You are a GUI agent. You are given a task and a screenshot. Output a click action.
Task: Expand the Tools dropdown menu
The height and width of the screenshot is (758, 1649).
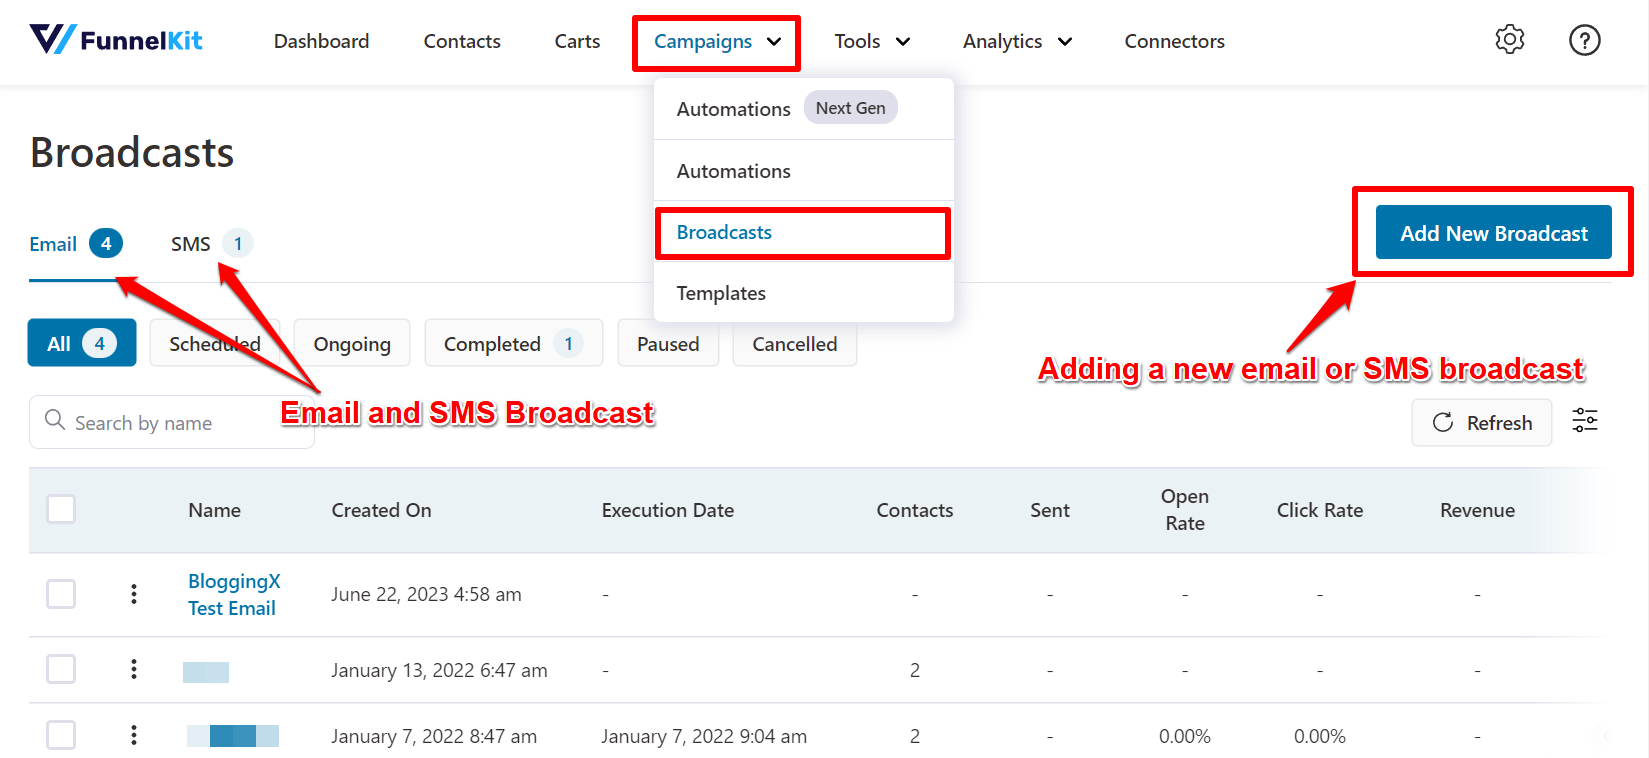[x=872, y=41]
